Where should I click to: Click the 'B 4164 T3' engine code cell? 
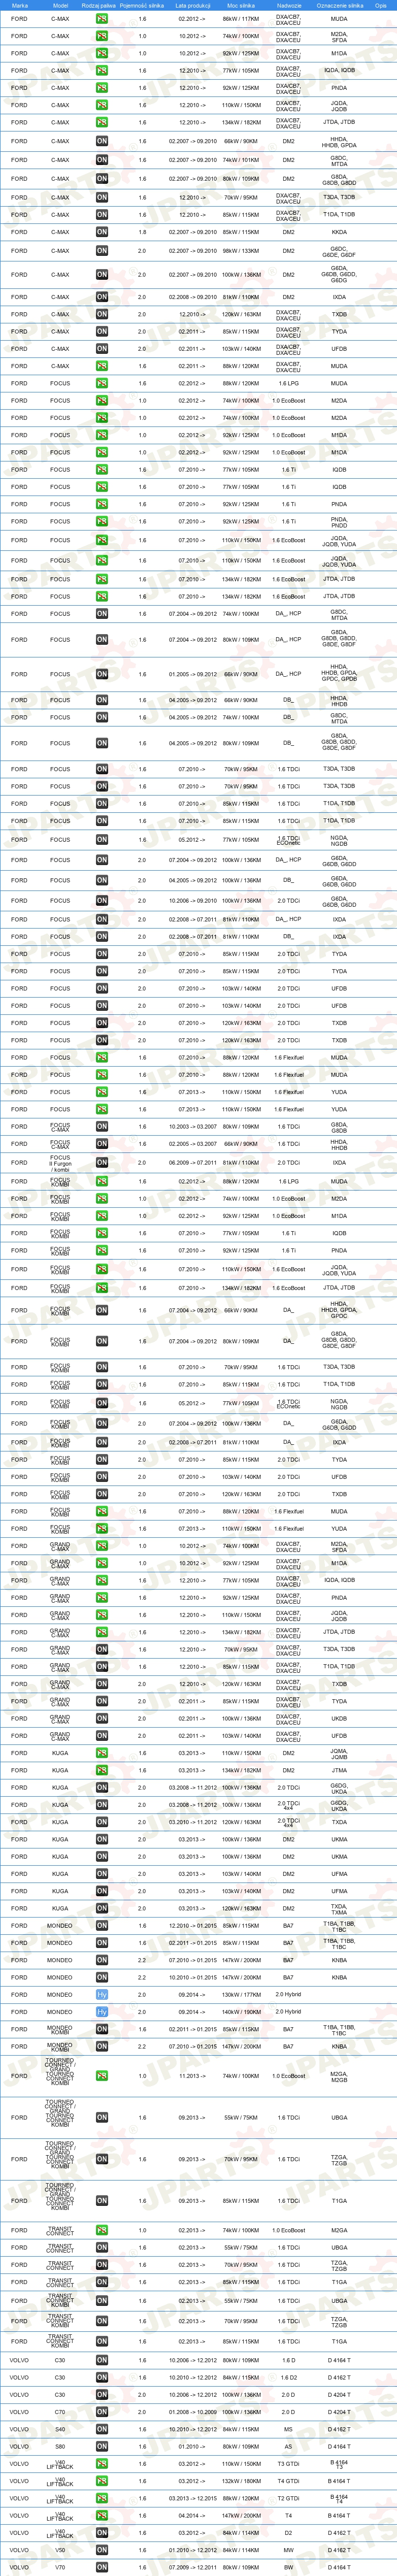pyautogui.click(x=339, y=2464)
